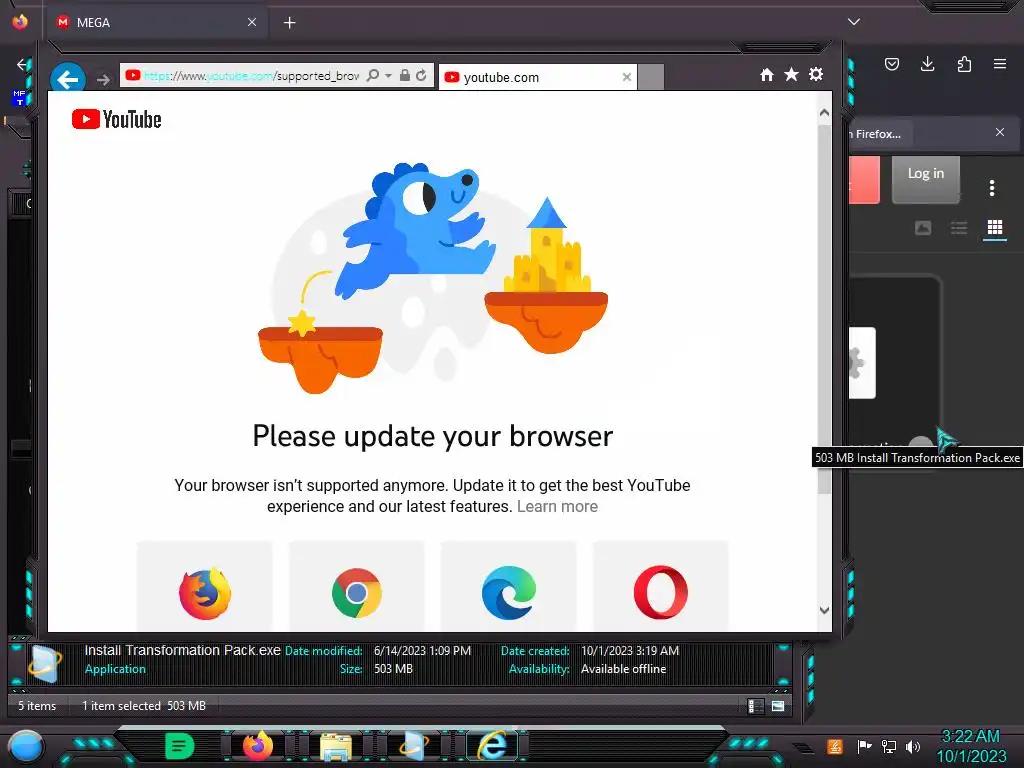
Task: Switch MEGA to grid view
Action: pyautogui.click(x=995, y=227)
